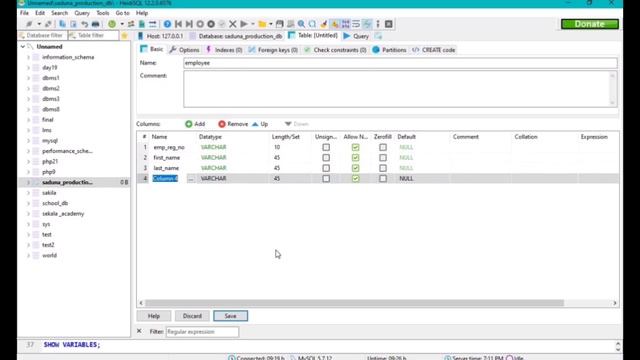
Task: Click the three vertical dots toolbar icon
Action: coord(378,24)
